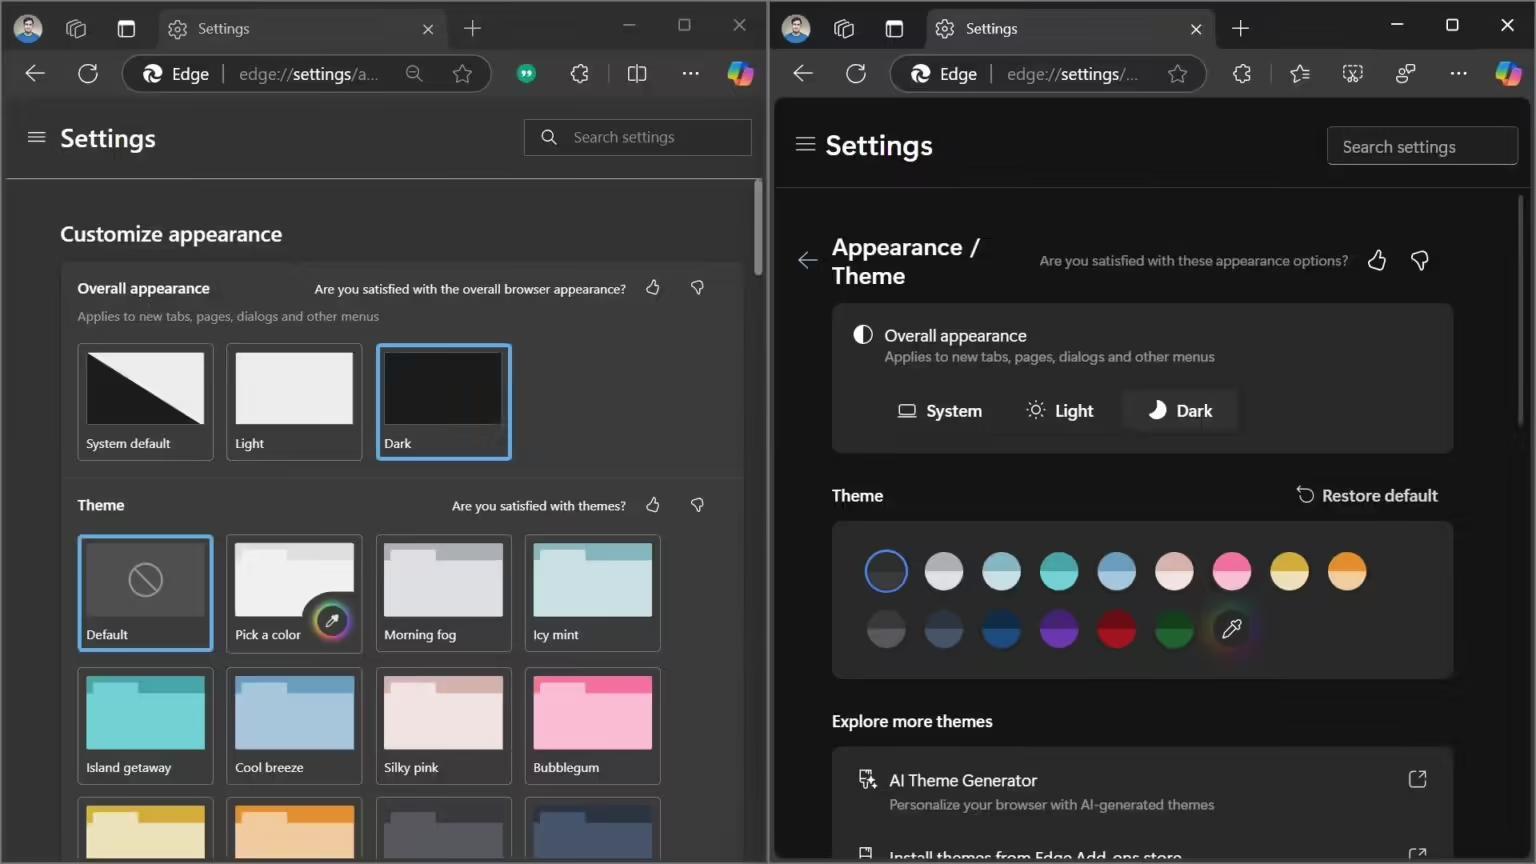Click thumbs up beside overall browser appearance question
Viewport: 1536px width, 864px height.
click(653, 288)
